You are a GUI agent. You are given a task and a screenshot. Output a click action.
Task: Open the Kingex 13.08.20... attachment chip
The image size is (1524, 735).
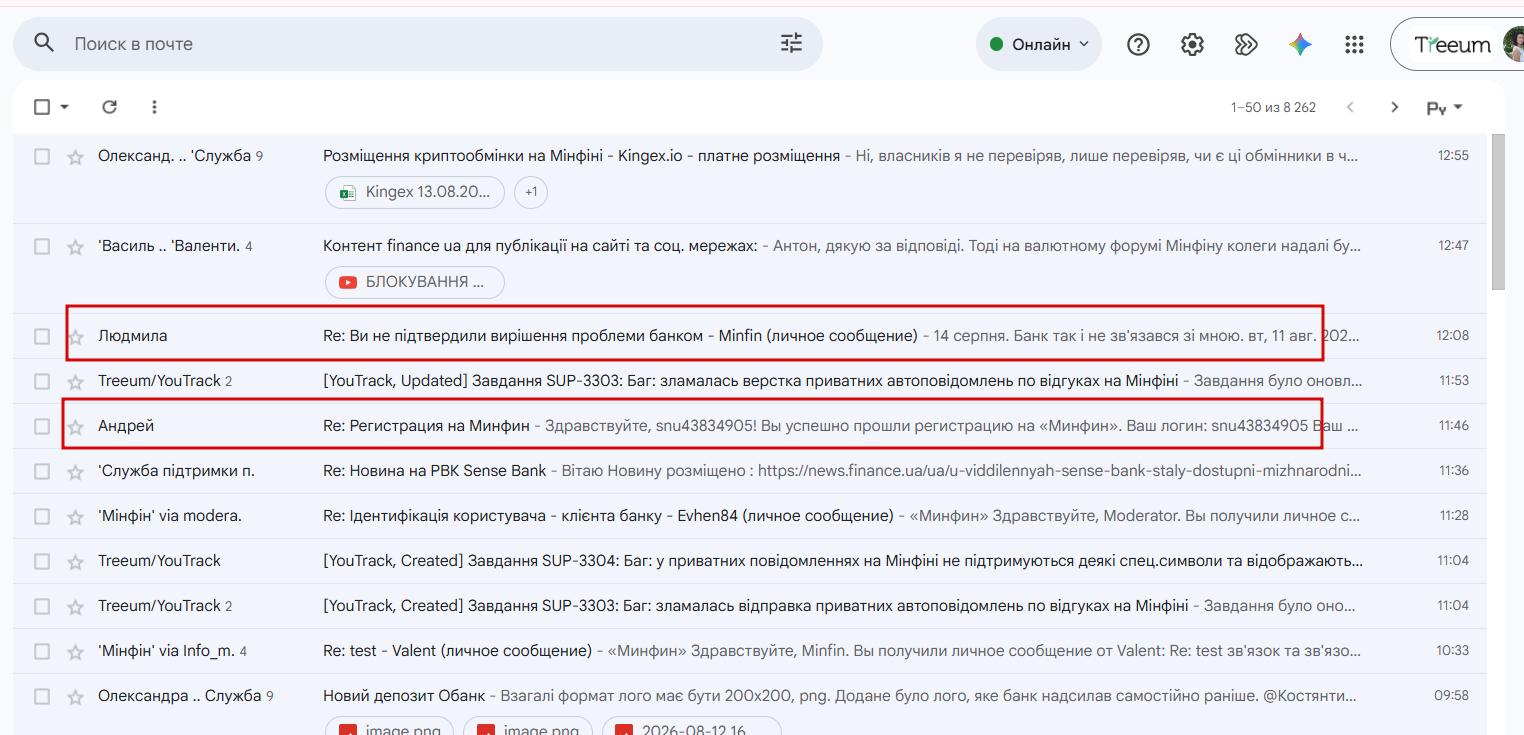[415, 192]
